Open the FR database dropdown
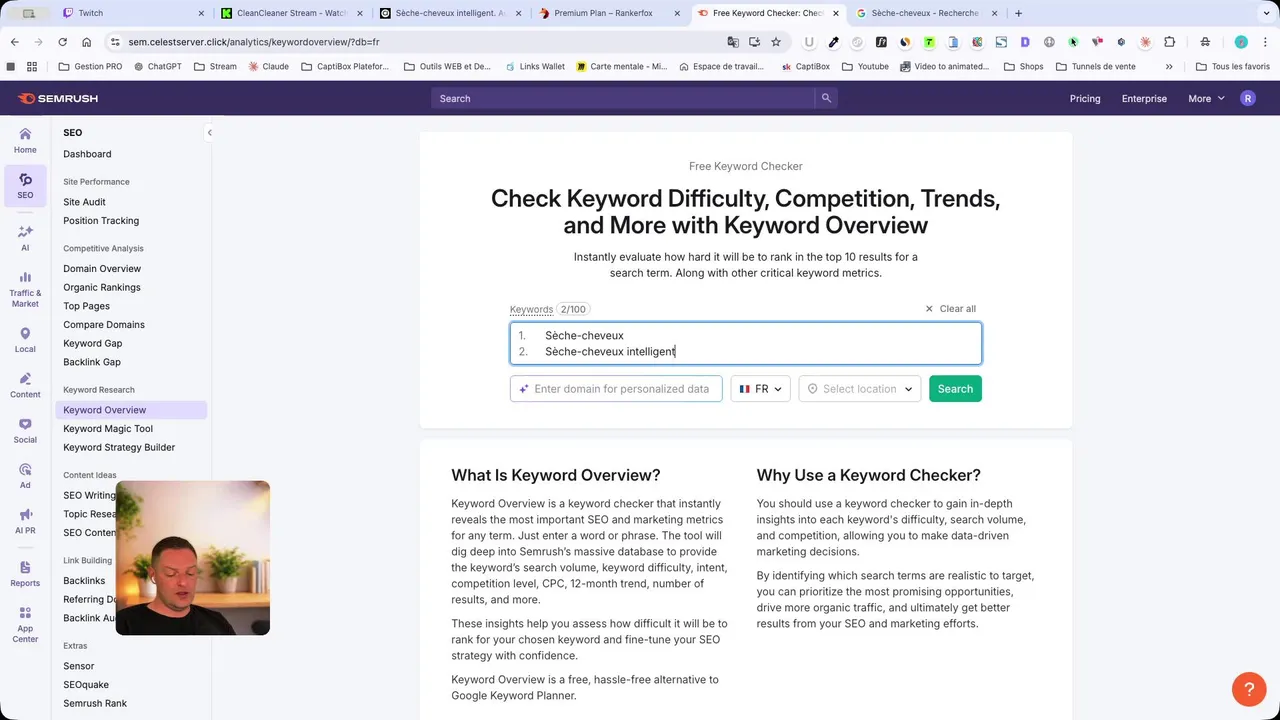 click(x=761, y=389)
